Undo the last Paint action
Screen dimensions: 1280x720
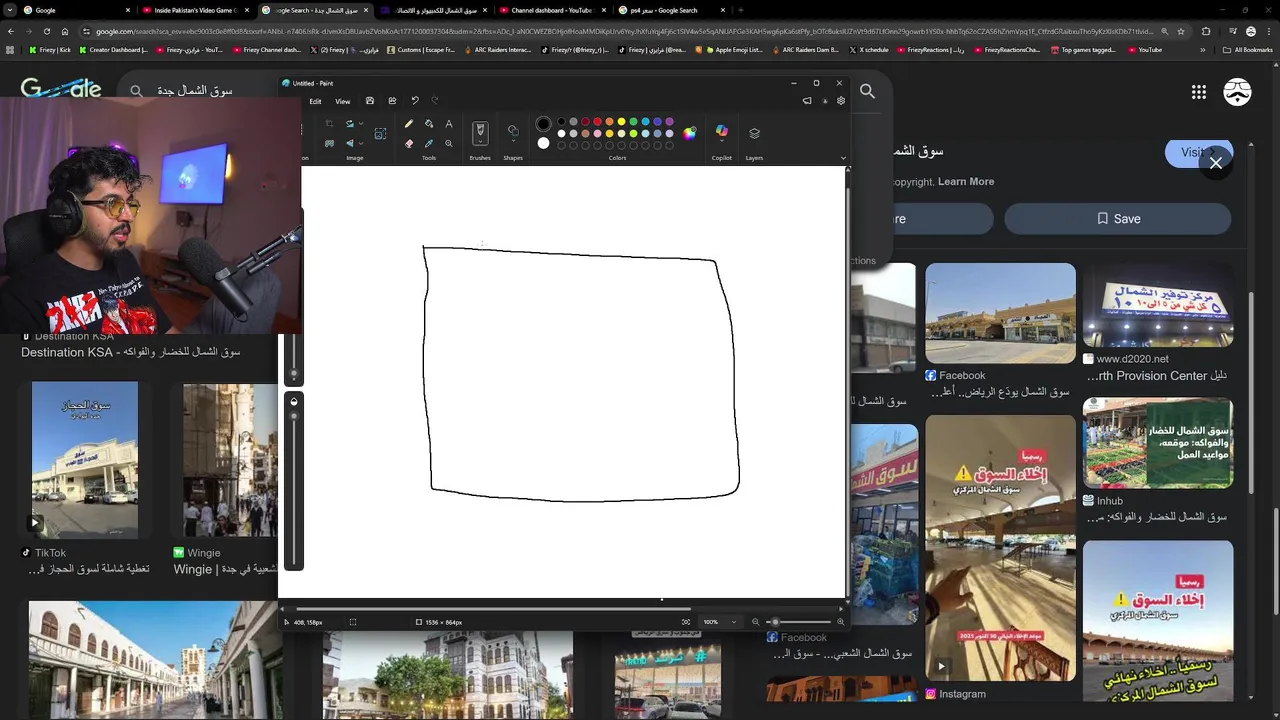[415, 101]
